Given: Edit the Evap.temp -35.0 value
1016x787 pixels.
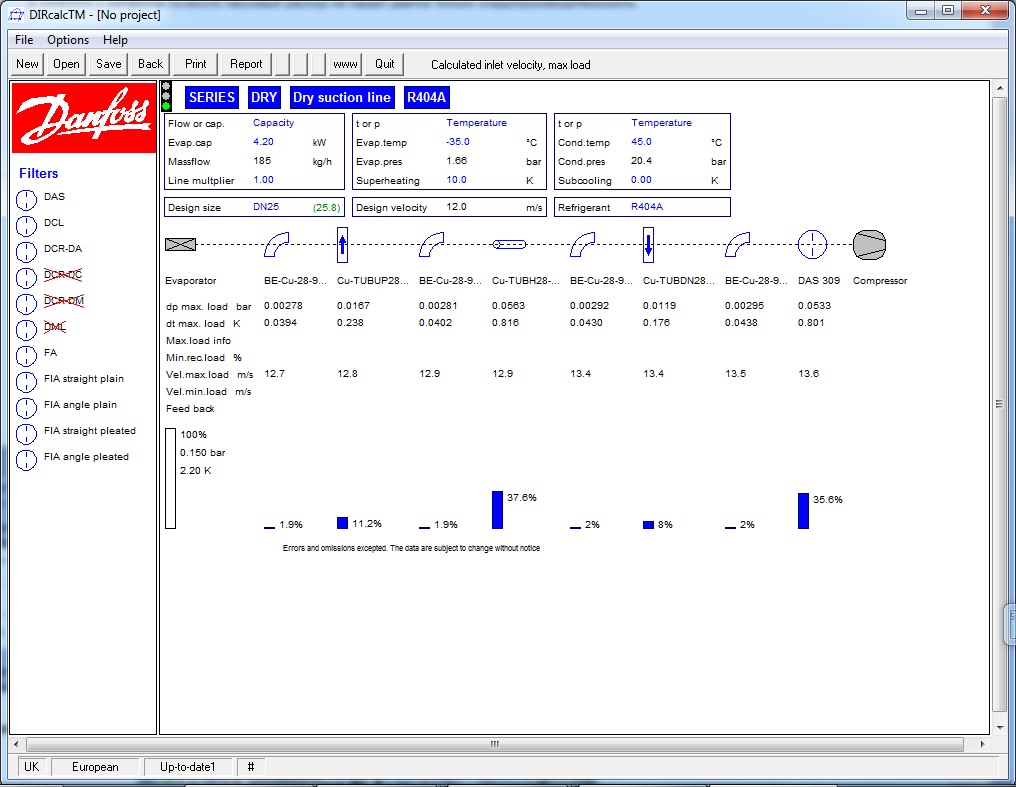Looking at the screenshot, I should 457,142.
